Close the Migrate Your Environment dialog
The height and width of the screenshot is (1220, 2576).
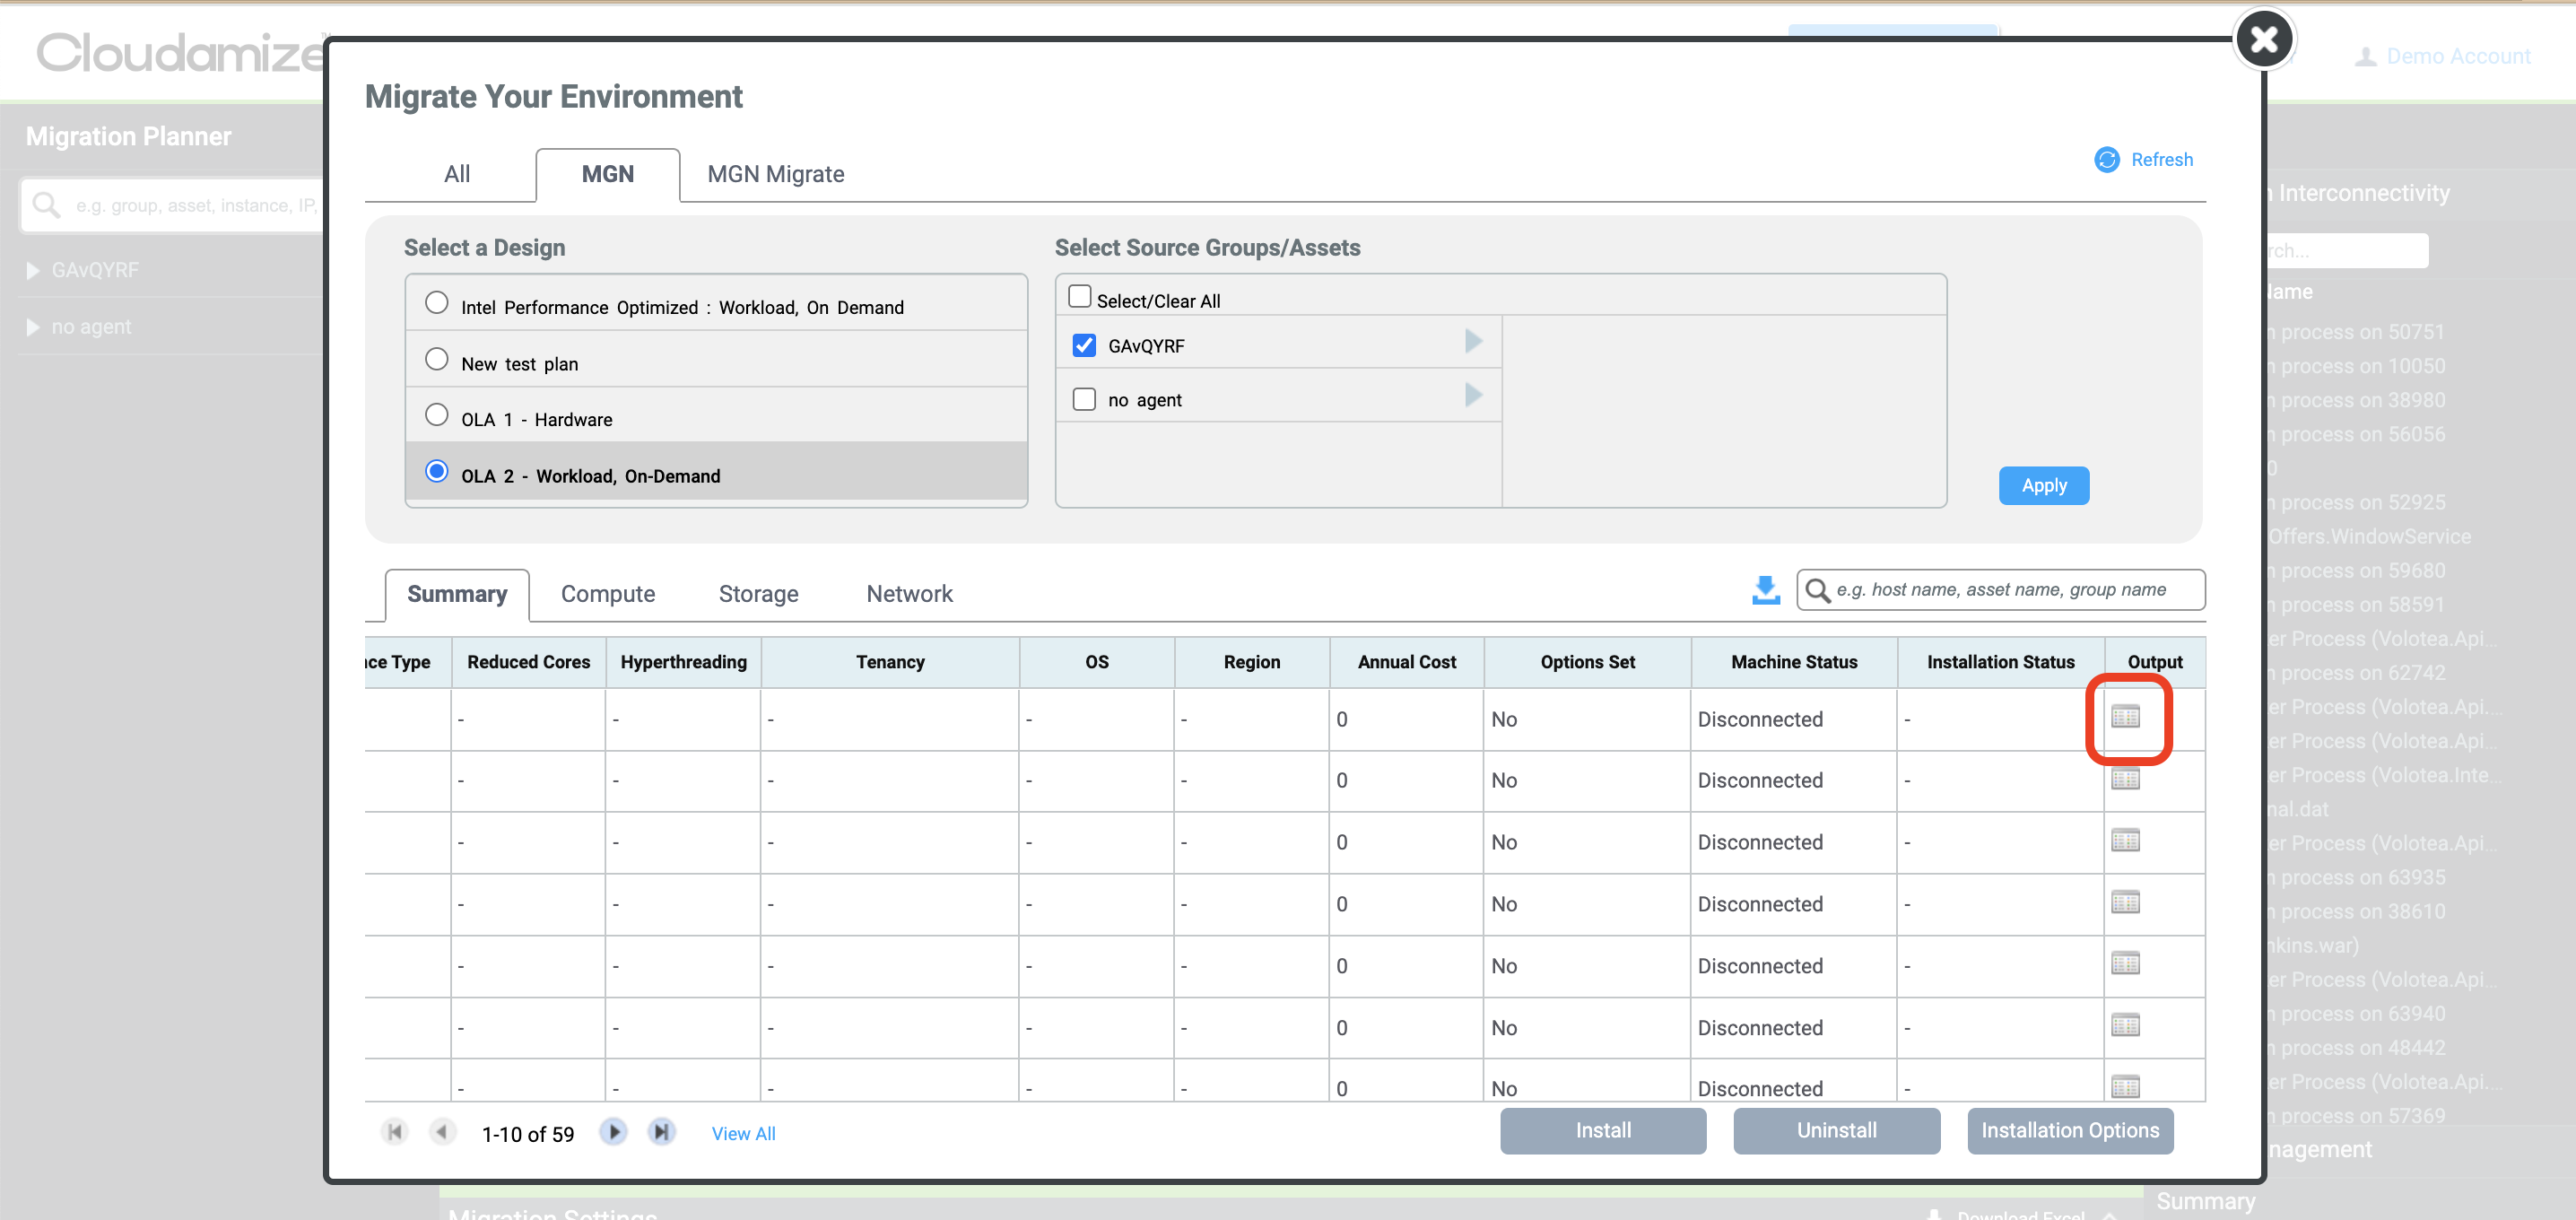coord(2263,39)
